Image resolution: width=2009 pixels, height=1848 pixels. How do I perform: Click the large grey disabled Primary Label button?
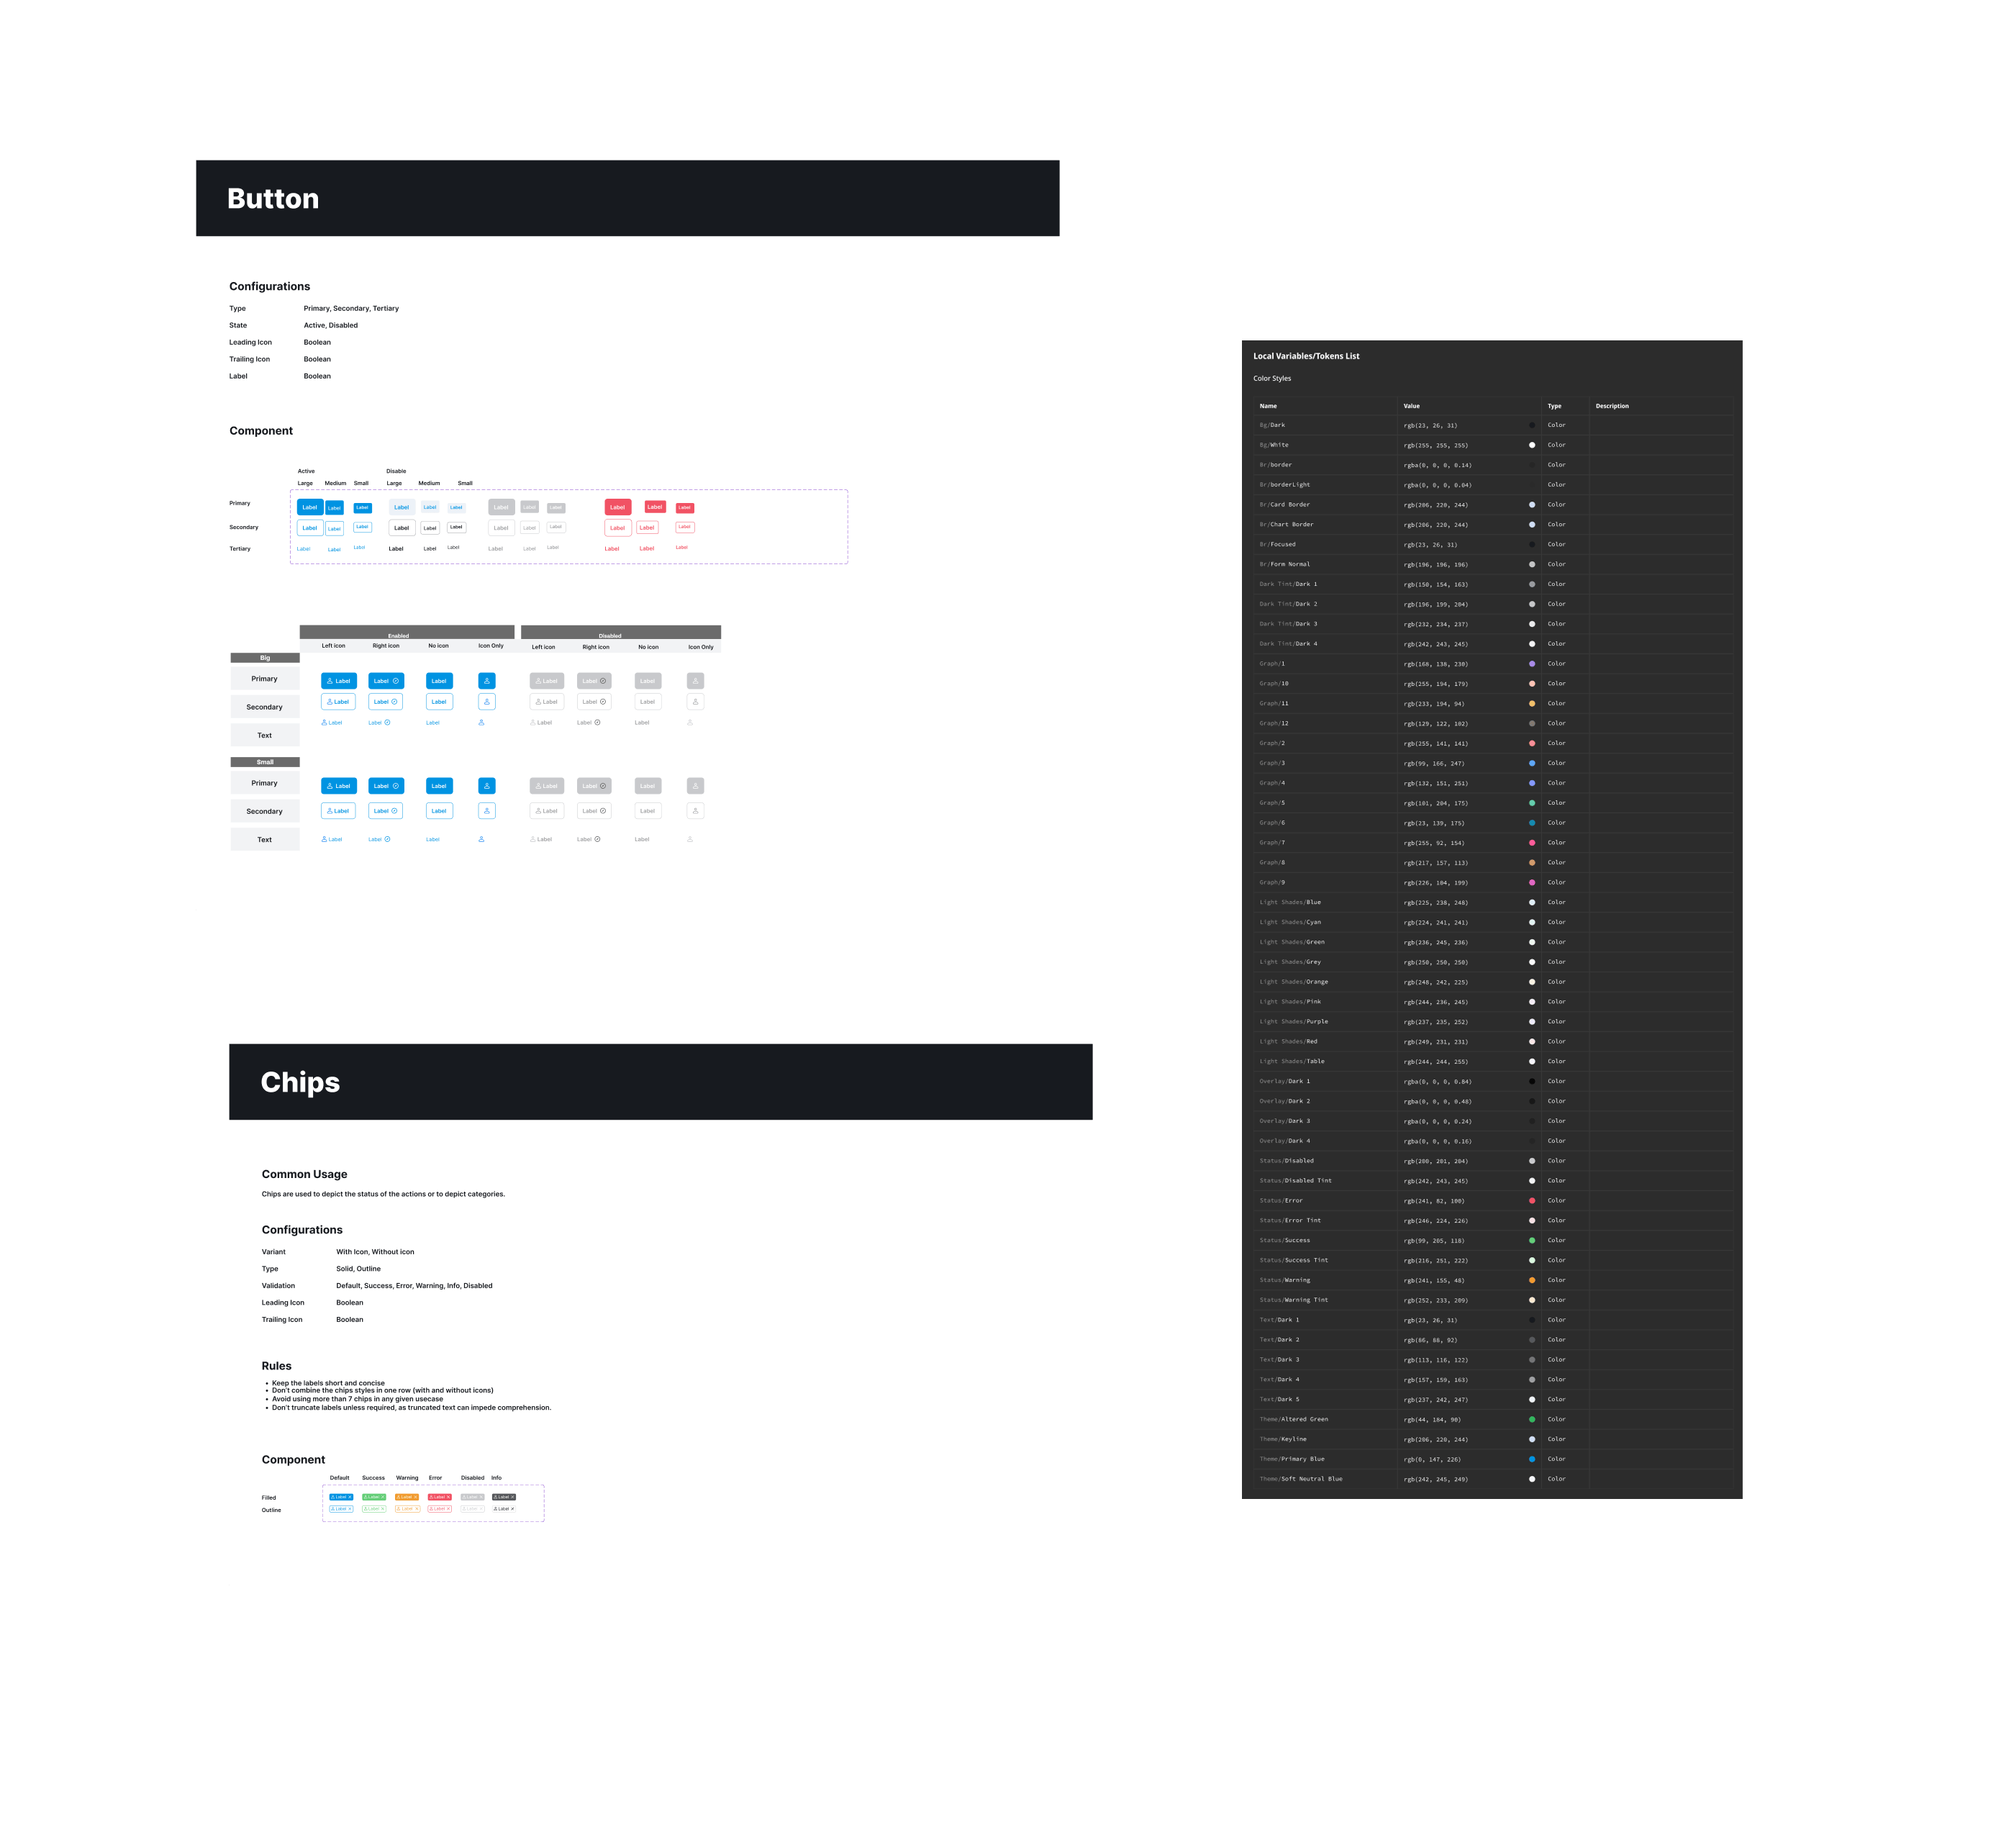501,507
